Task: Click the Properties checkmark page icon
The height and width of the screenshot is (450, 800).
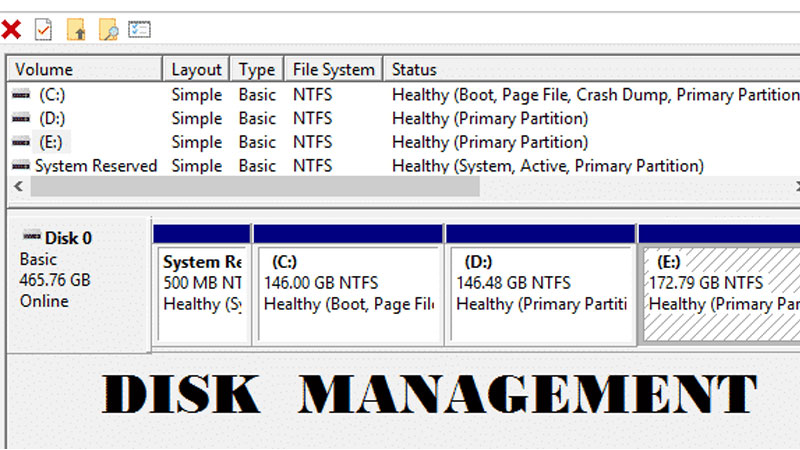Action: [x=43, y=30]
